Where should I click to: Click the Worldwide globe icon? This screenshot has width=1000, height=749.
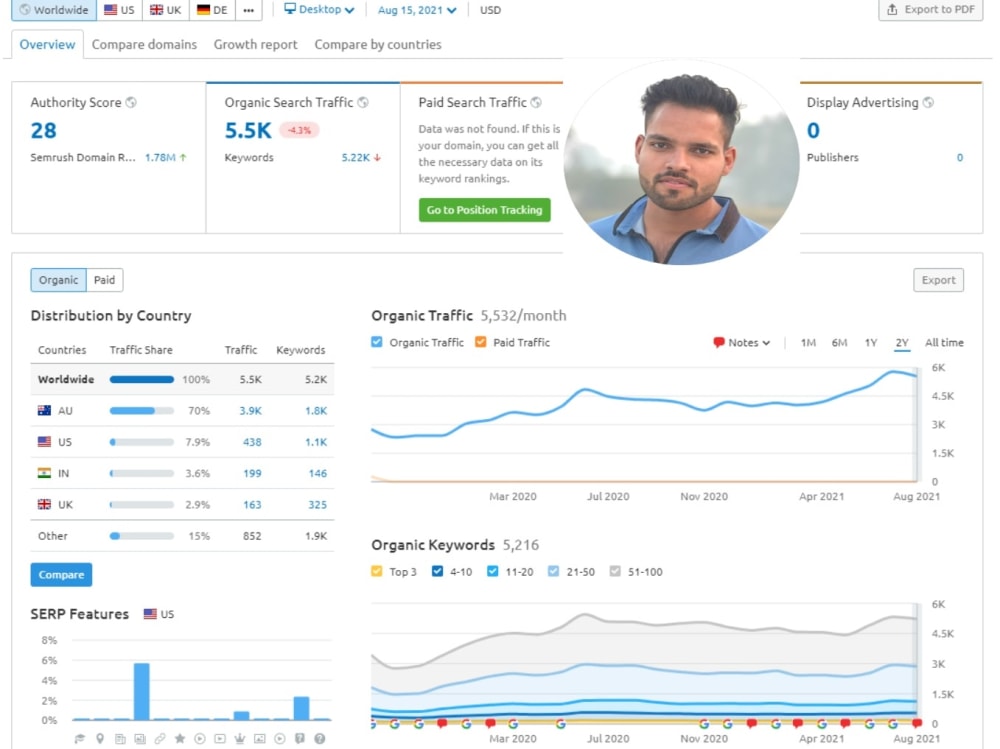point(25,10)
